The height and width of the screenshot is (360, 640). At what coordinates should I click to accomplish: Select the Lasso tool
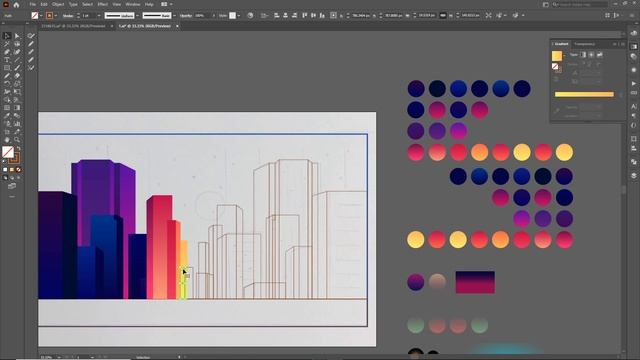coord(17,44)
